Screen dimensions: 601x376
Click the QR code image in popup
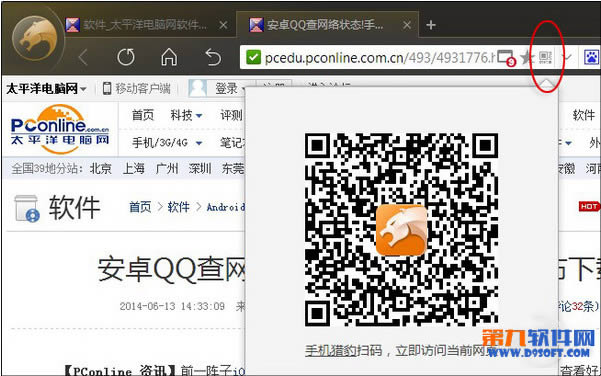coord(401,230)
